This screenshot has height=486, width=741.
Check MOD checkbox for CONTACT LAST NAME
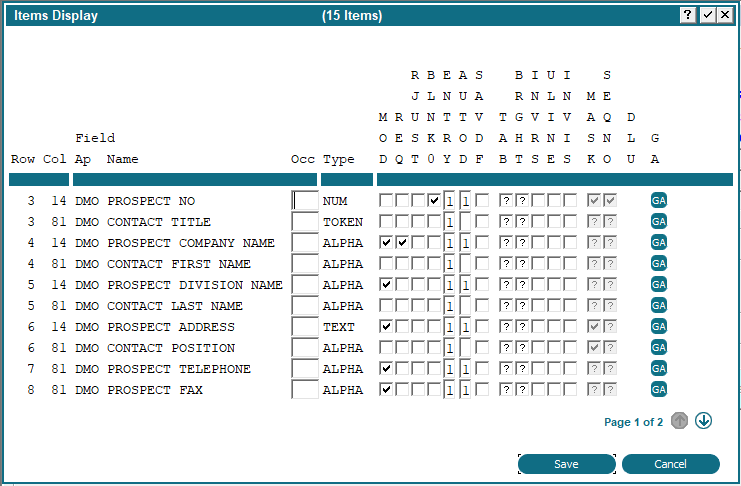[x=386, y=305]
